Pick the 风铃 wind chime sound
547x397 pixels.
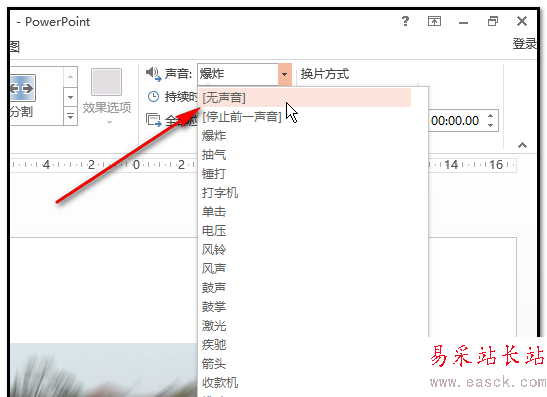coord(214,249)
